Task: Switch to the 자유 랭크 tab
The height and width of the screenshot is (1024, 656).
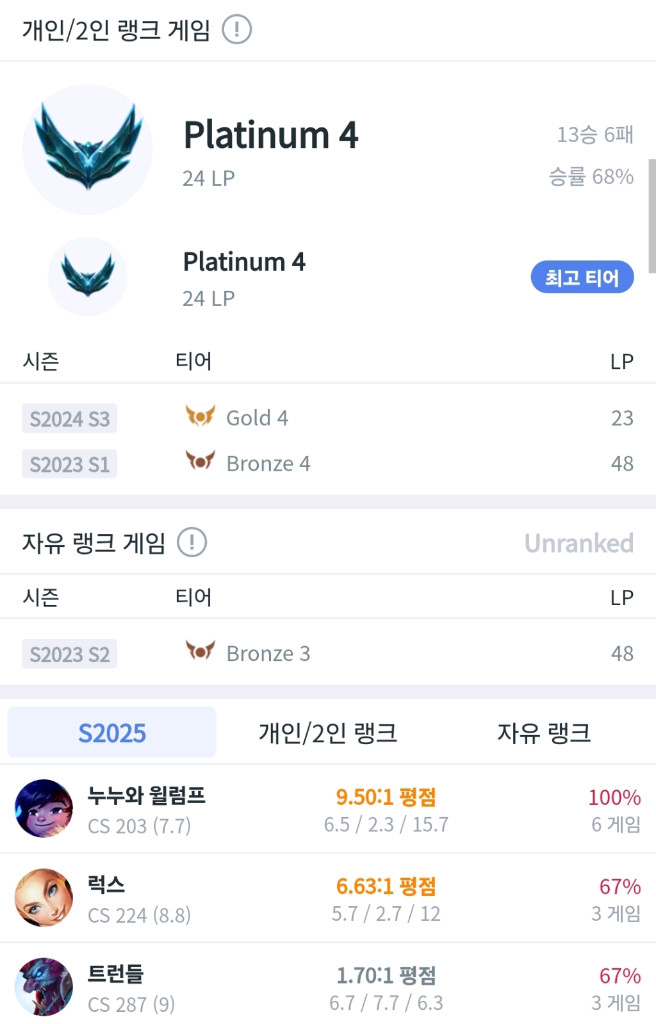Action: pyautogui.click(x=541, y=733)
